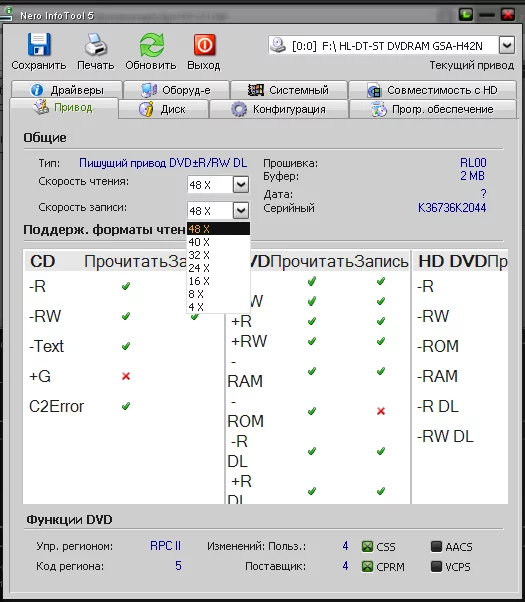Screen dimensions: 525x602
Task: Select 4 X in write speed list
Action: coord(219,307)
